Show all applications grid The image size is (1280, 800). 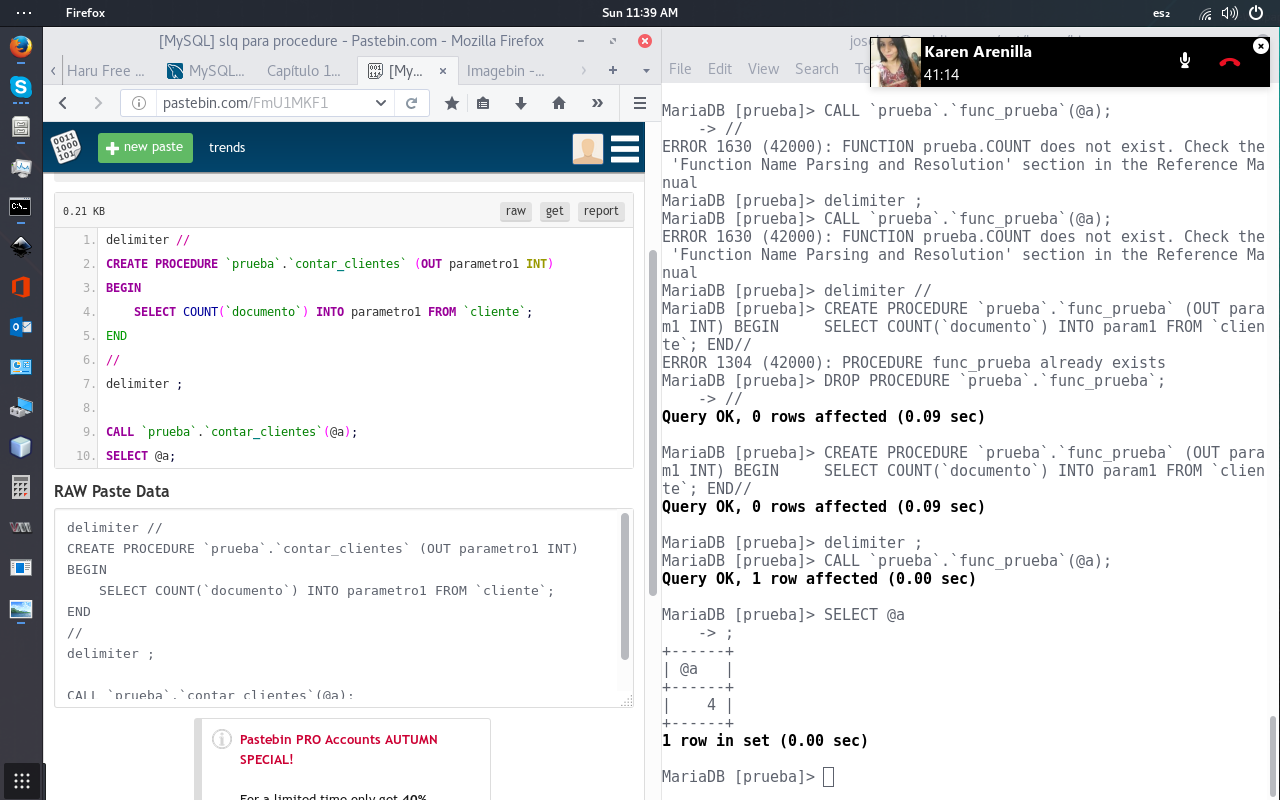pos(21,780)
